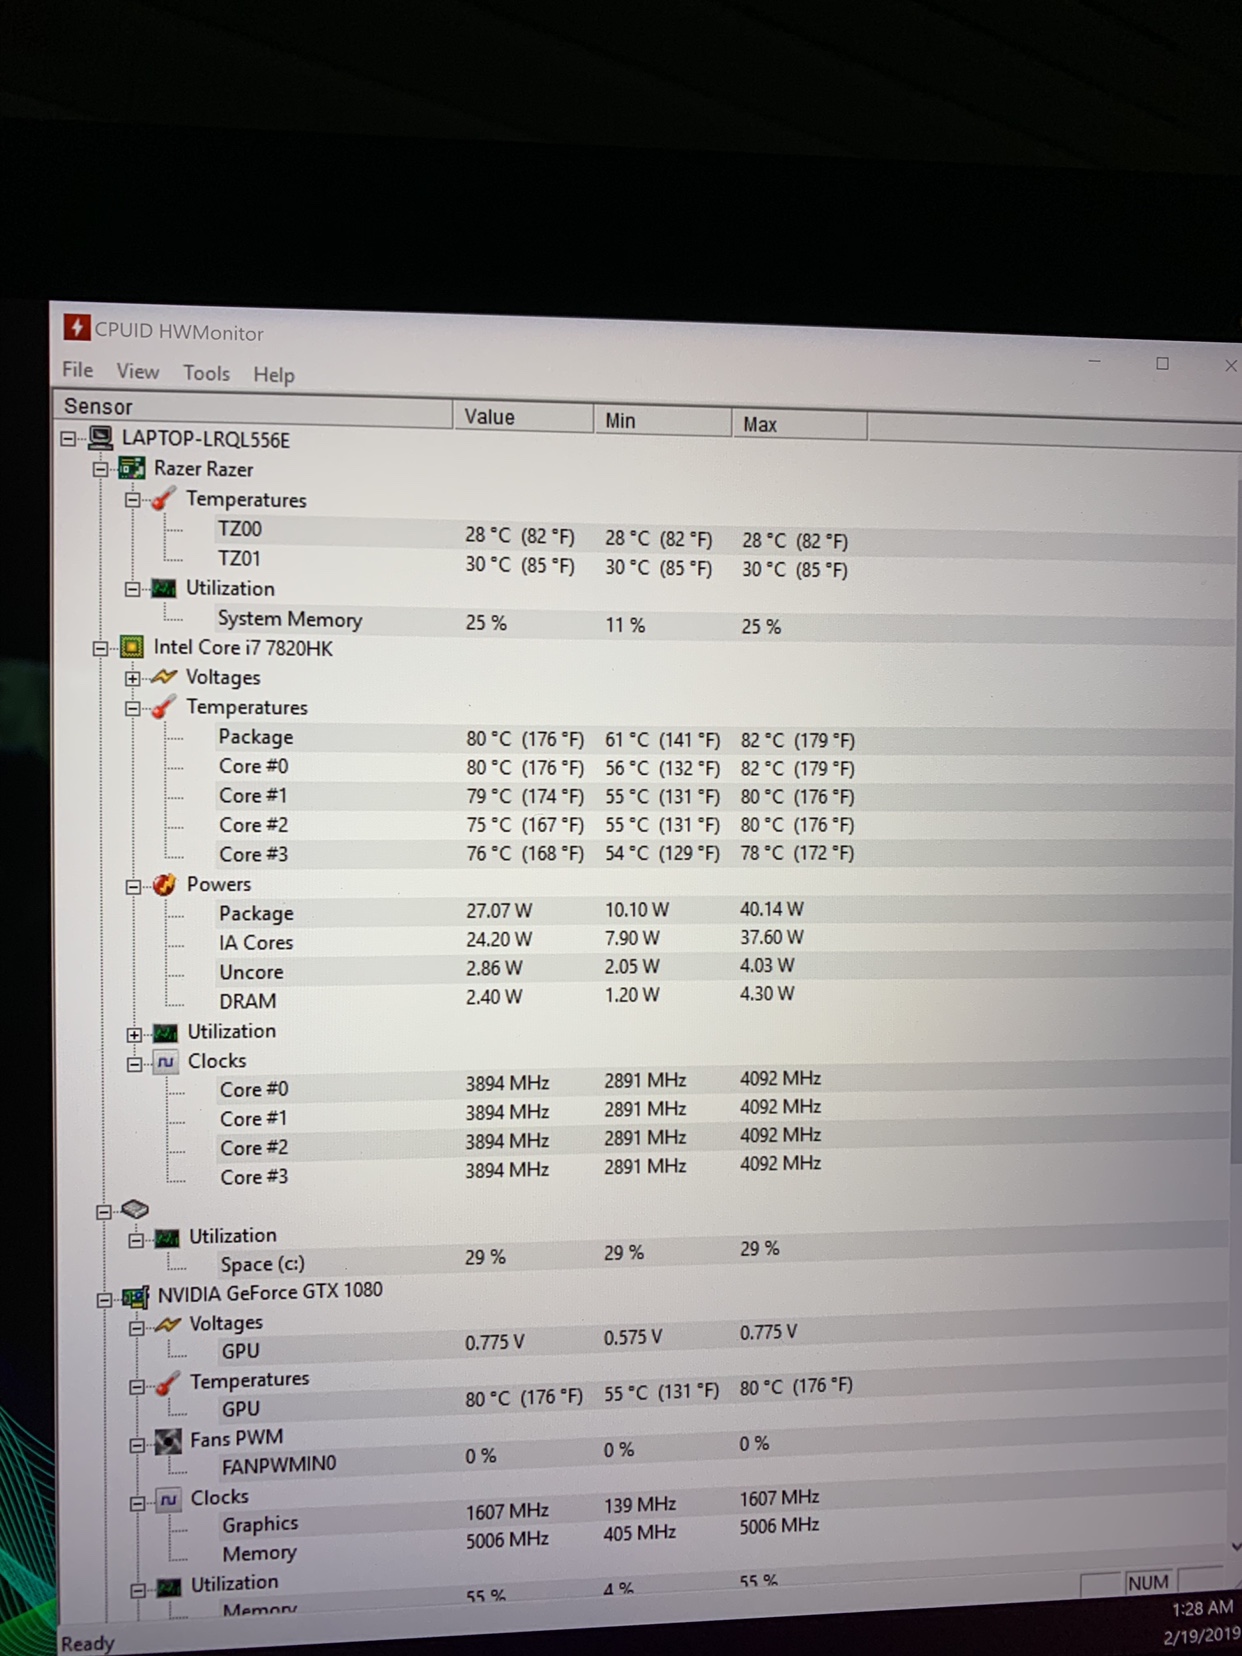1242x1656 pixels.
Task: Open the View menu
Action: (x=137, y=371)
